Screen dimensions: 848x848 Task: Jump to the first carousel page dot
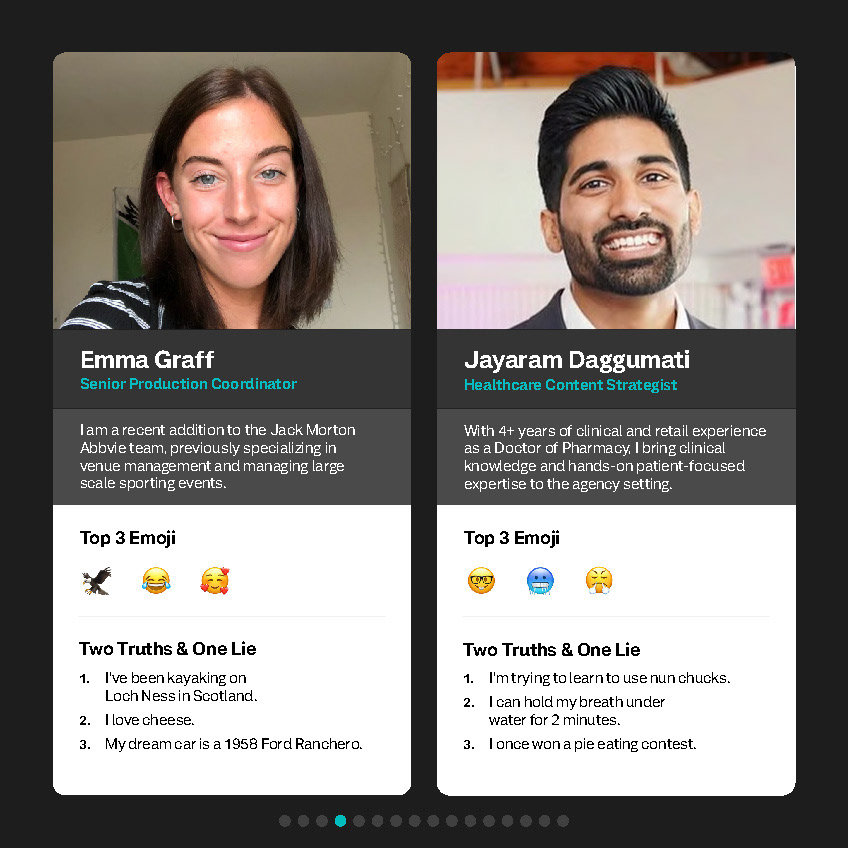tap(285, 821)
